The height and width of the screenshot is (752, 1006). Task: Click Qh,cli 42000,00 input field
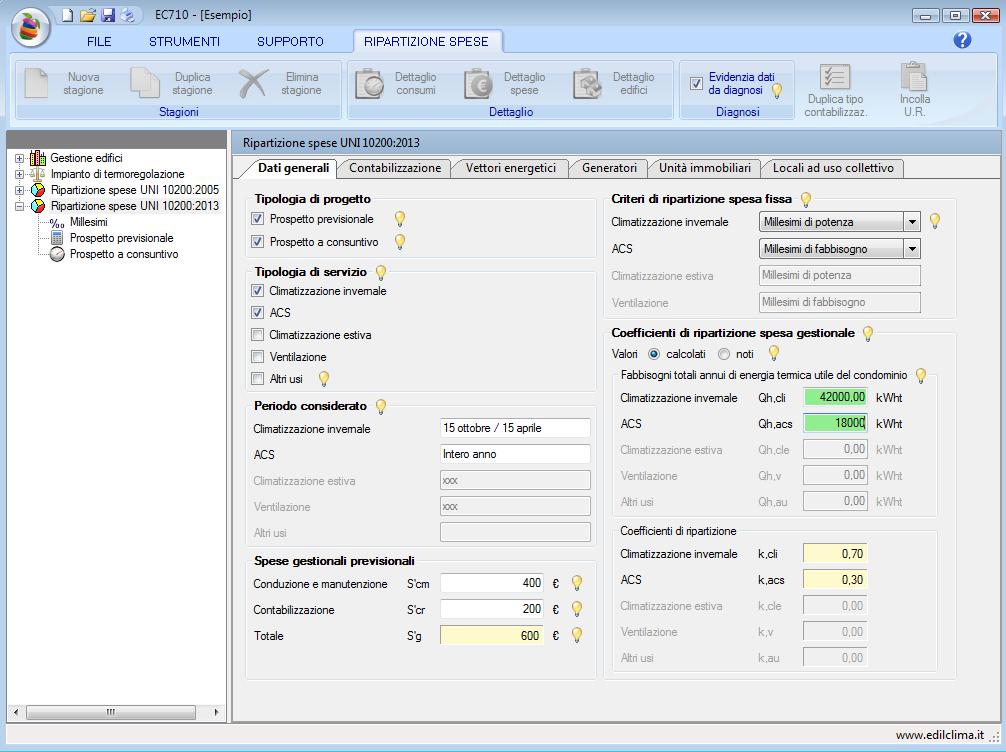(x=835, y=397)
